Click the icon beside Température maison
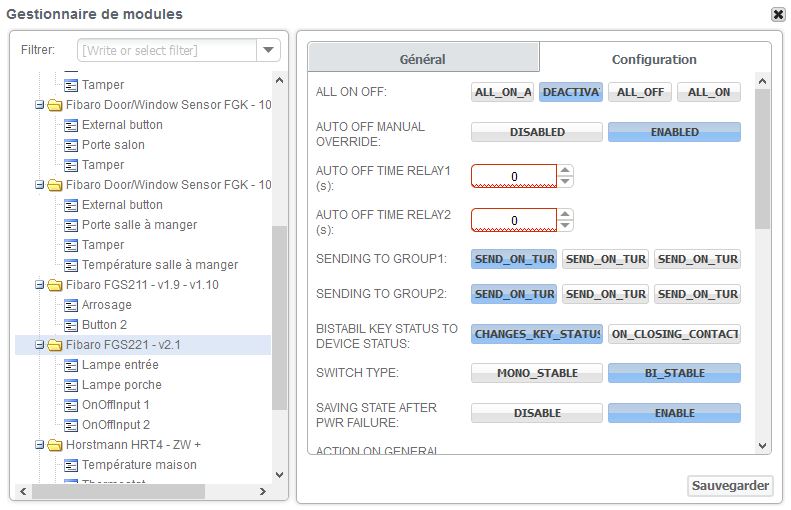The image size is (791, 510). pyautogui.click(x=71, y=465)
